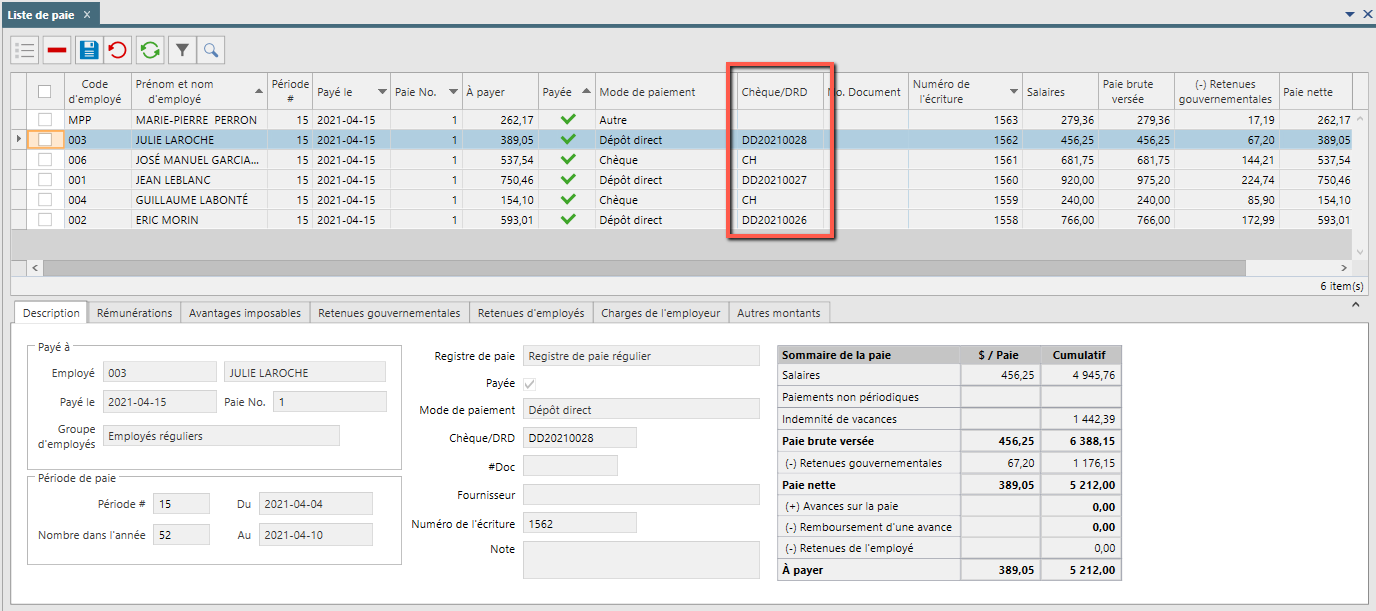Open the Payé le column dropdown arrow
Image resolution: width=1376 pixels, height=611 pixels.
coord(381,92)
